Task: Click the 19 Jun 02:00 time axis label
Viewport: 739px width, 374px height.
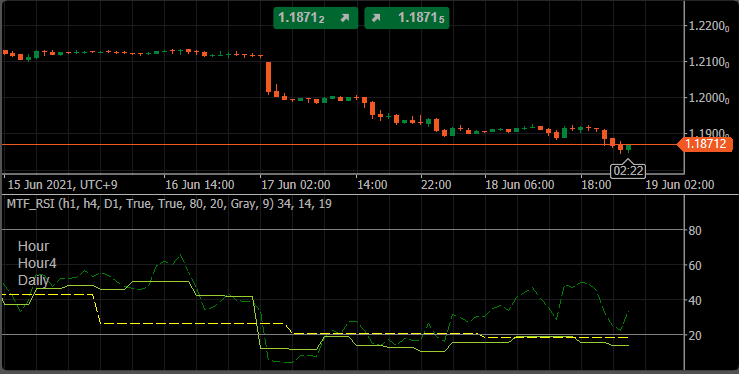Action: (679, 185)
